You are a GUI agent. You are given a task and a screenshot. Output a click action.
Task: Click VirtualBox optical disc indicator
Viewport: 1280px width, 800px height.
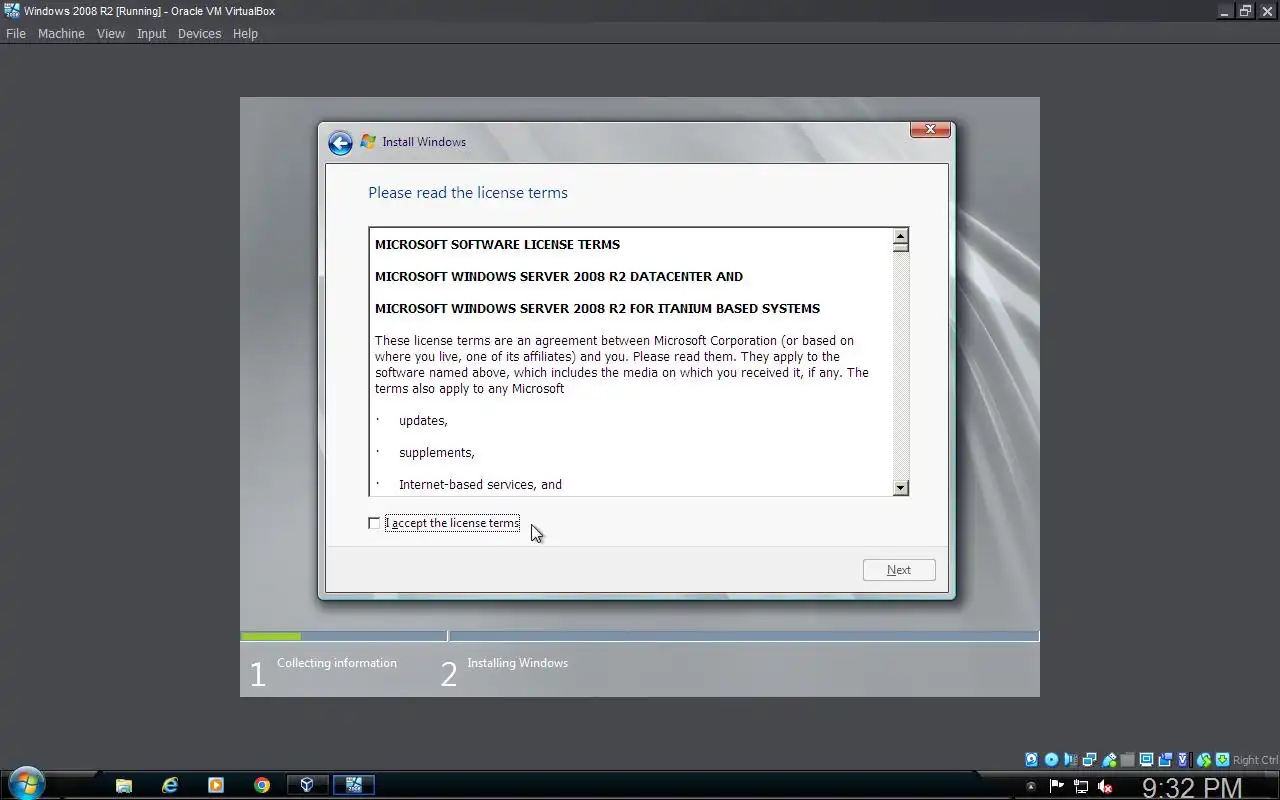pyautogui.click(x=1052, y=760)
